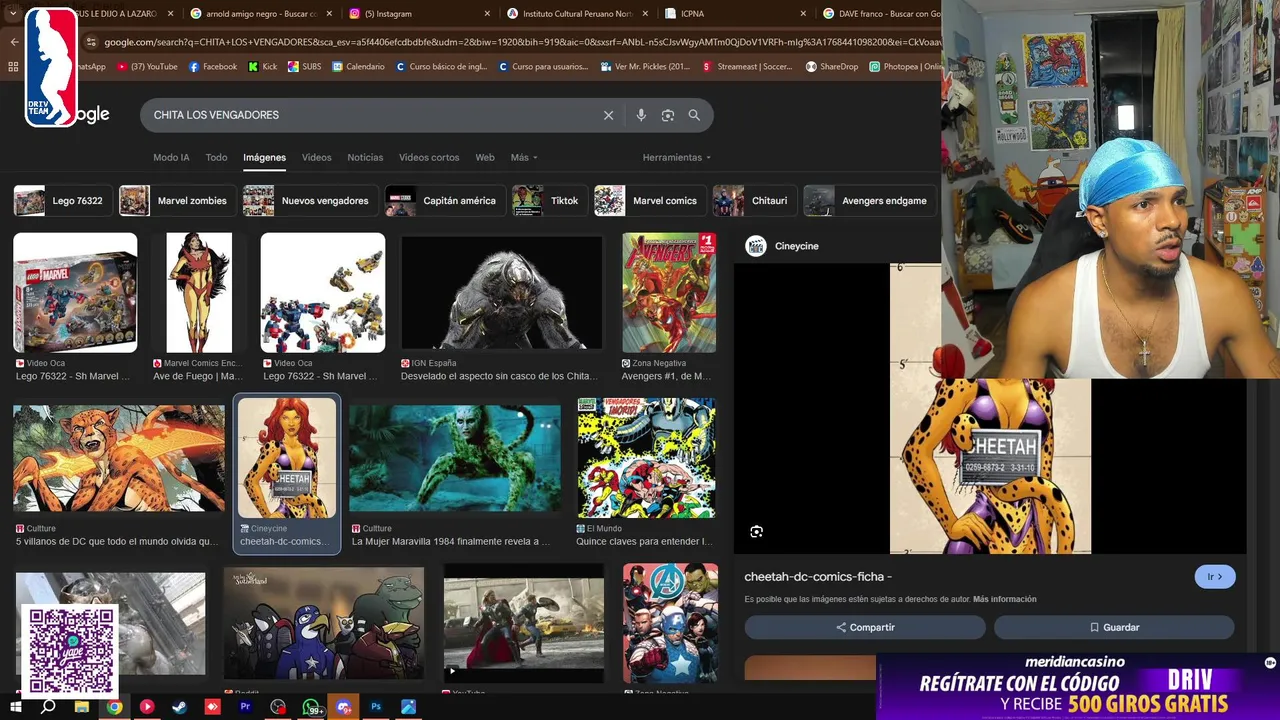The width and height of the screenshot is (1280, 720).
Task: Expand the Herramientas dropdown
Action: (x=677, y=157)
